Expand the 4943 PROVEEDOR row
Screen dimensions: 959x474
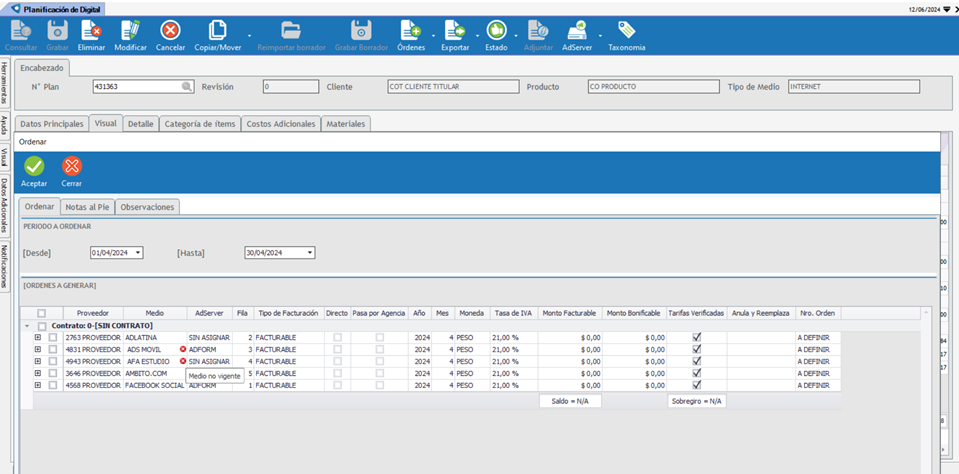coord(37,361)
